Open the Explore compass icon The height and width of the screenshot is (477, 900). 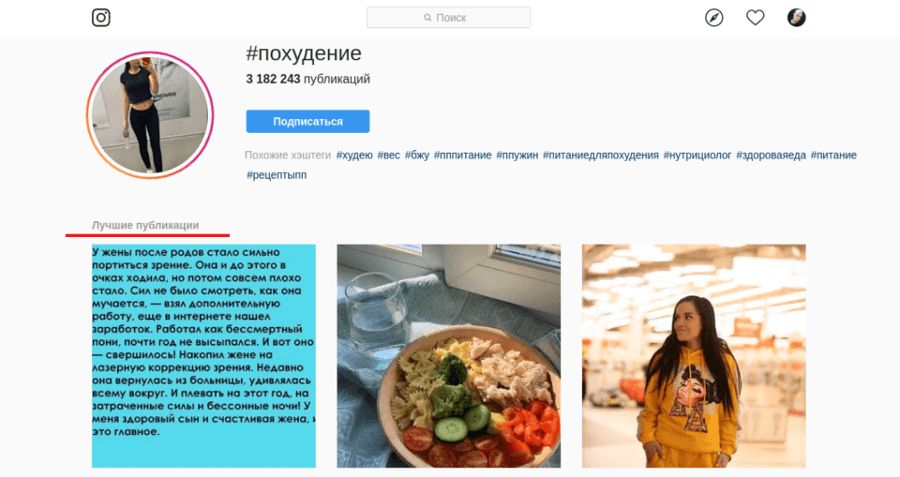pos(714,18)
